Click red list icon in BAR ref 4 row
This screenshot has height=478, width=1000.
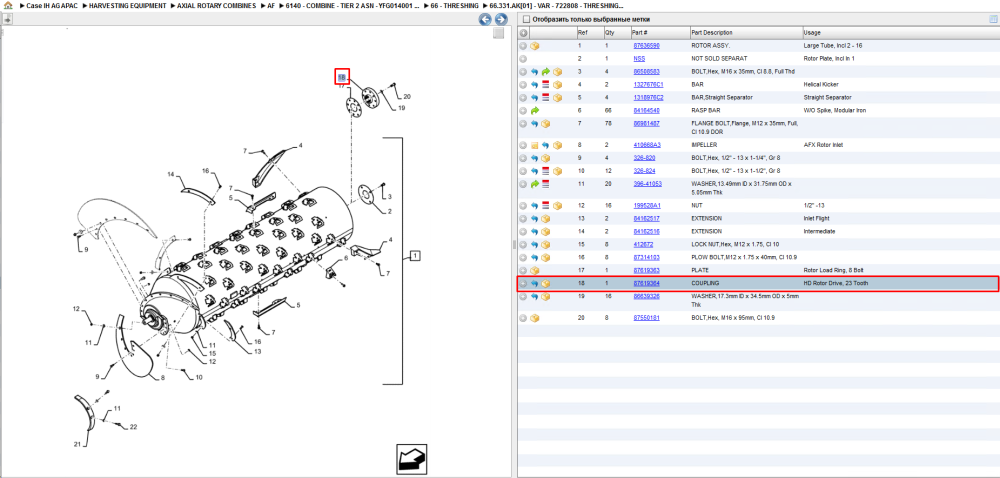[546, 85]
